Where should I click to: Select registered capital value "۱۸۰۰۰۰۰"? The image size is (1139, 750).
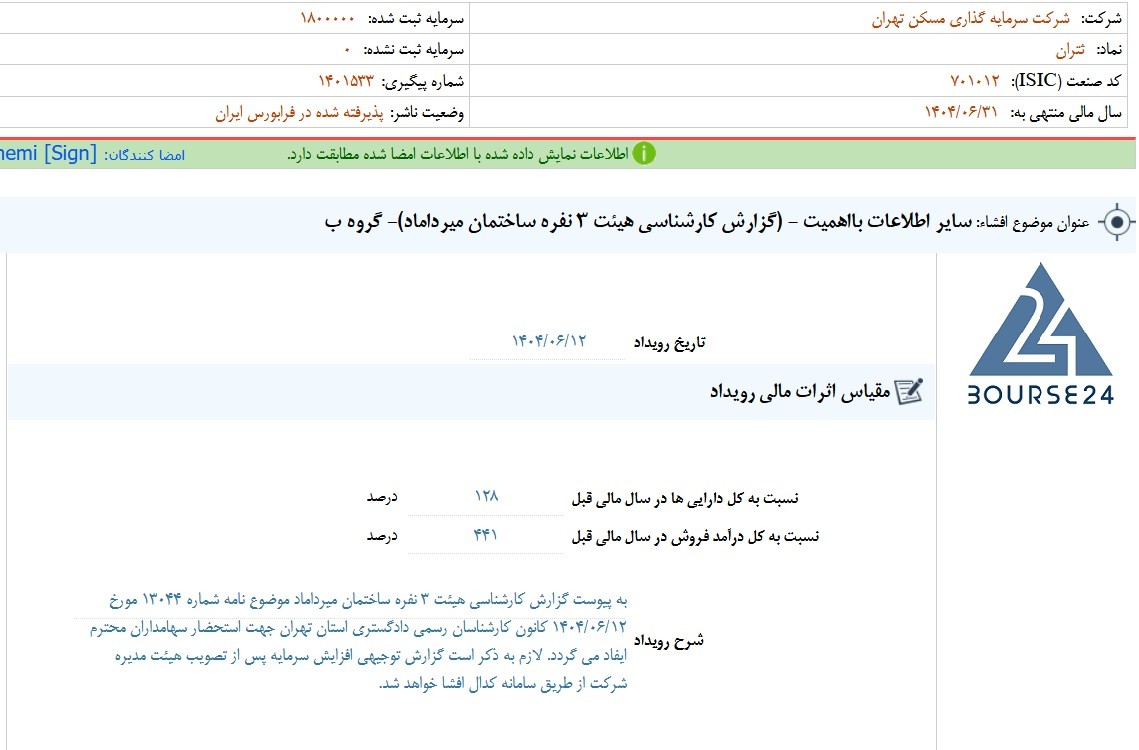pos(328,19)
